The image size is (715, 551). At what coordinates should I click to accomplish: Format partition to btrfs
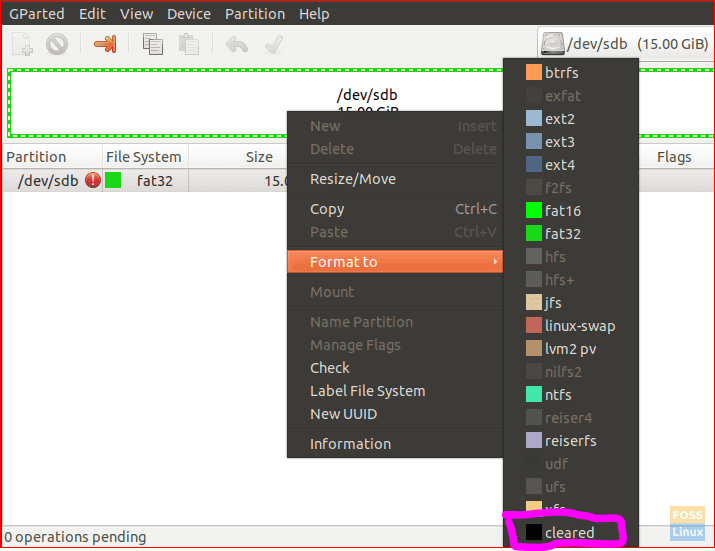tap(571, 73)
